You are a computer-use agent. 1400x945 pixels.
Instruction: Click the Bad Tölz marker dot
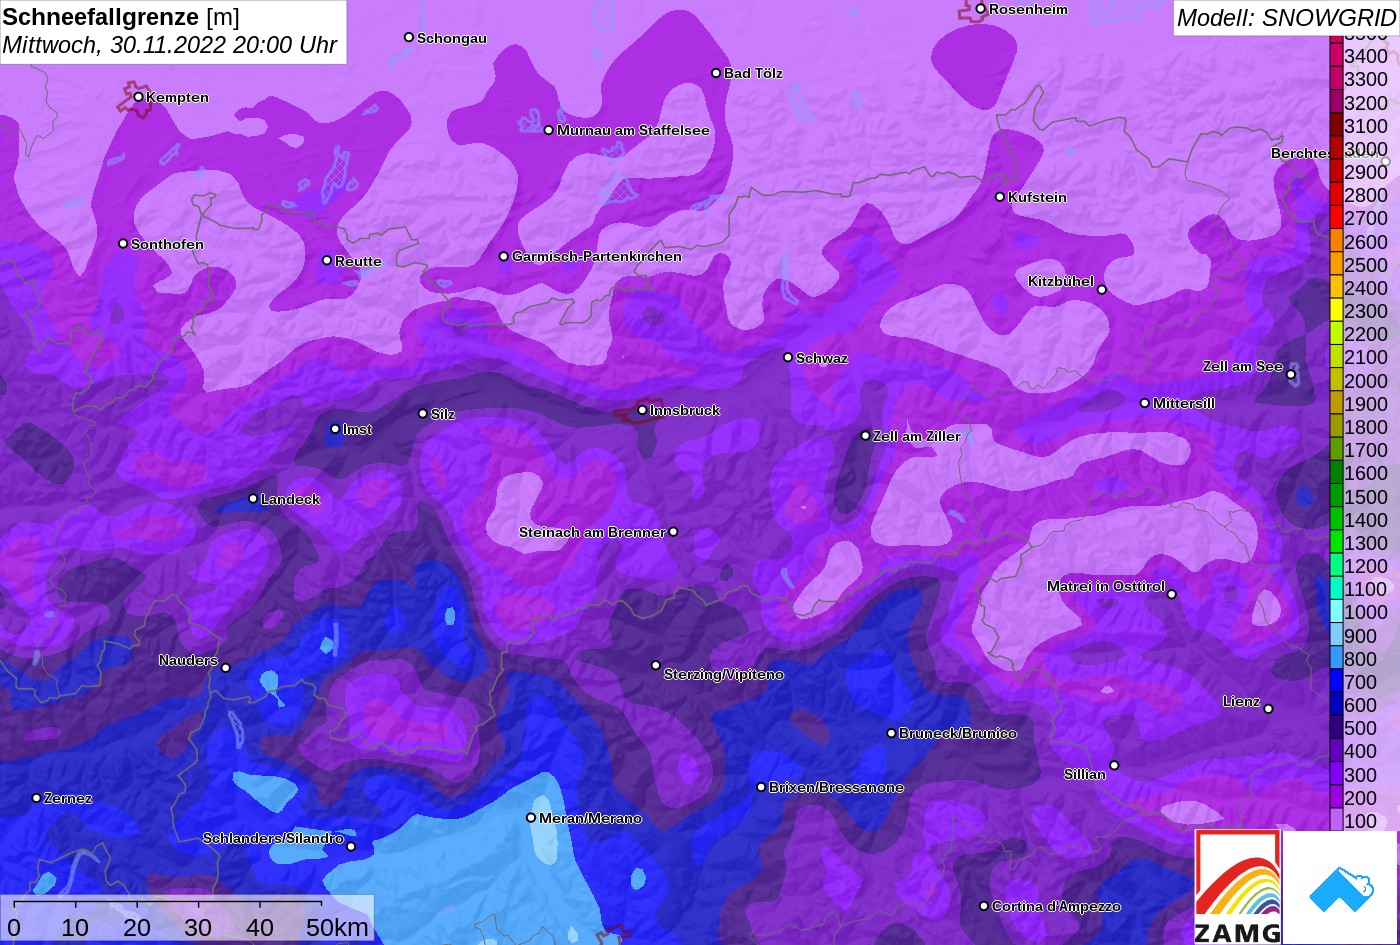click(716, 73)
